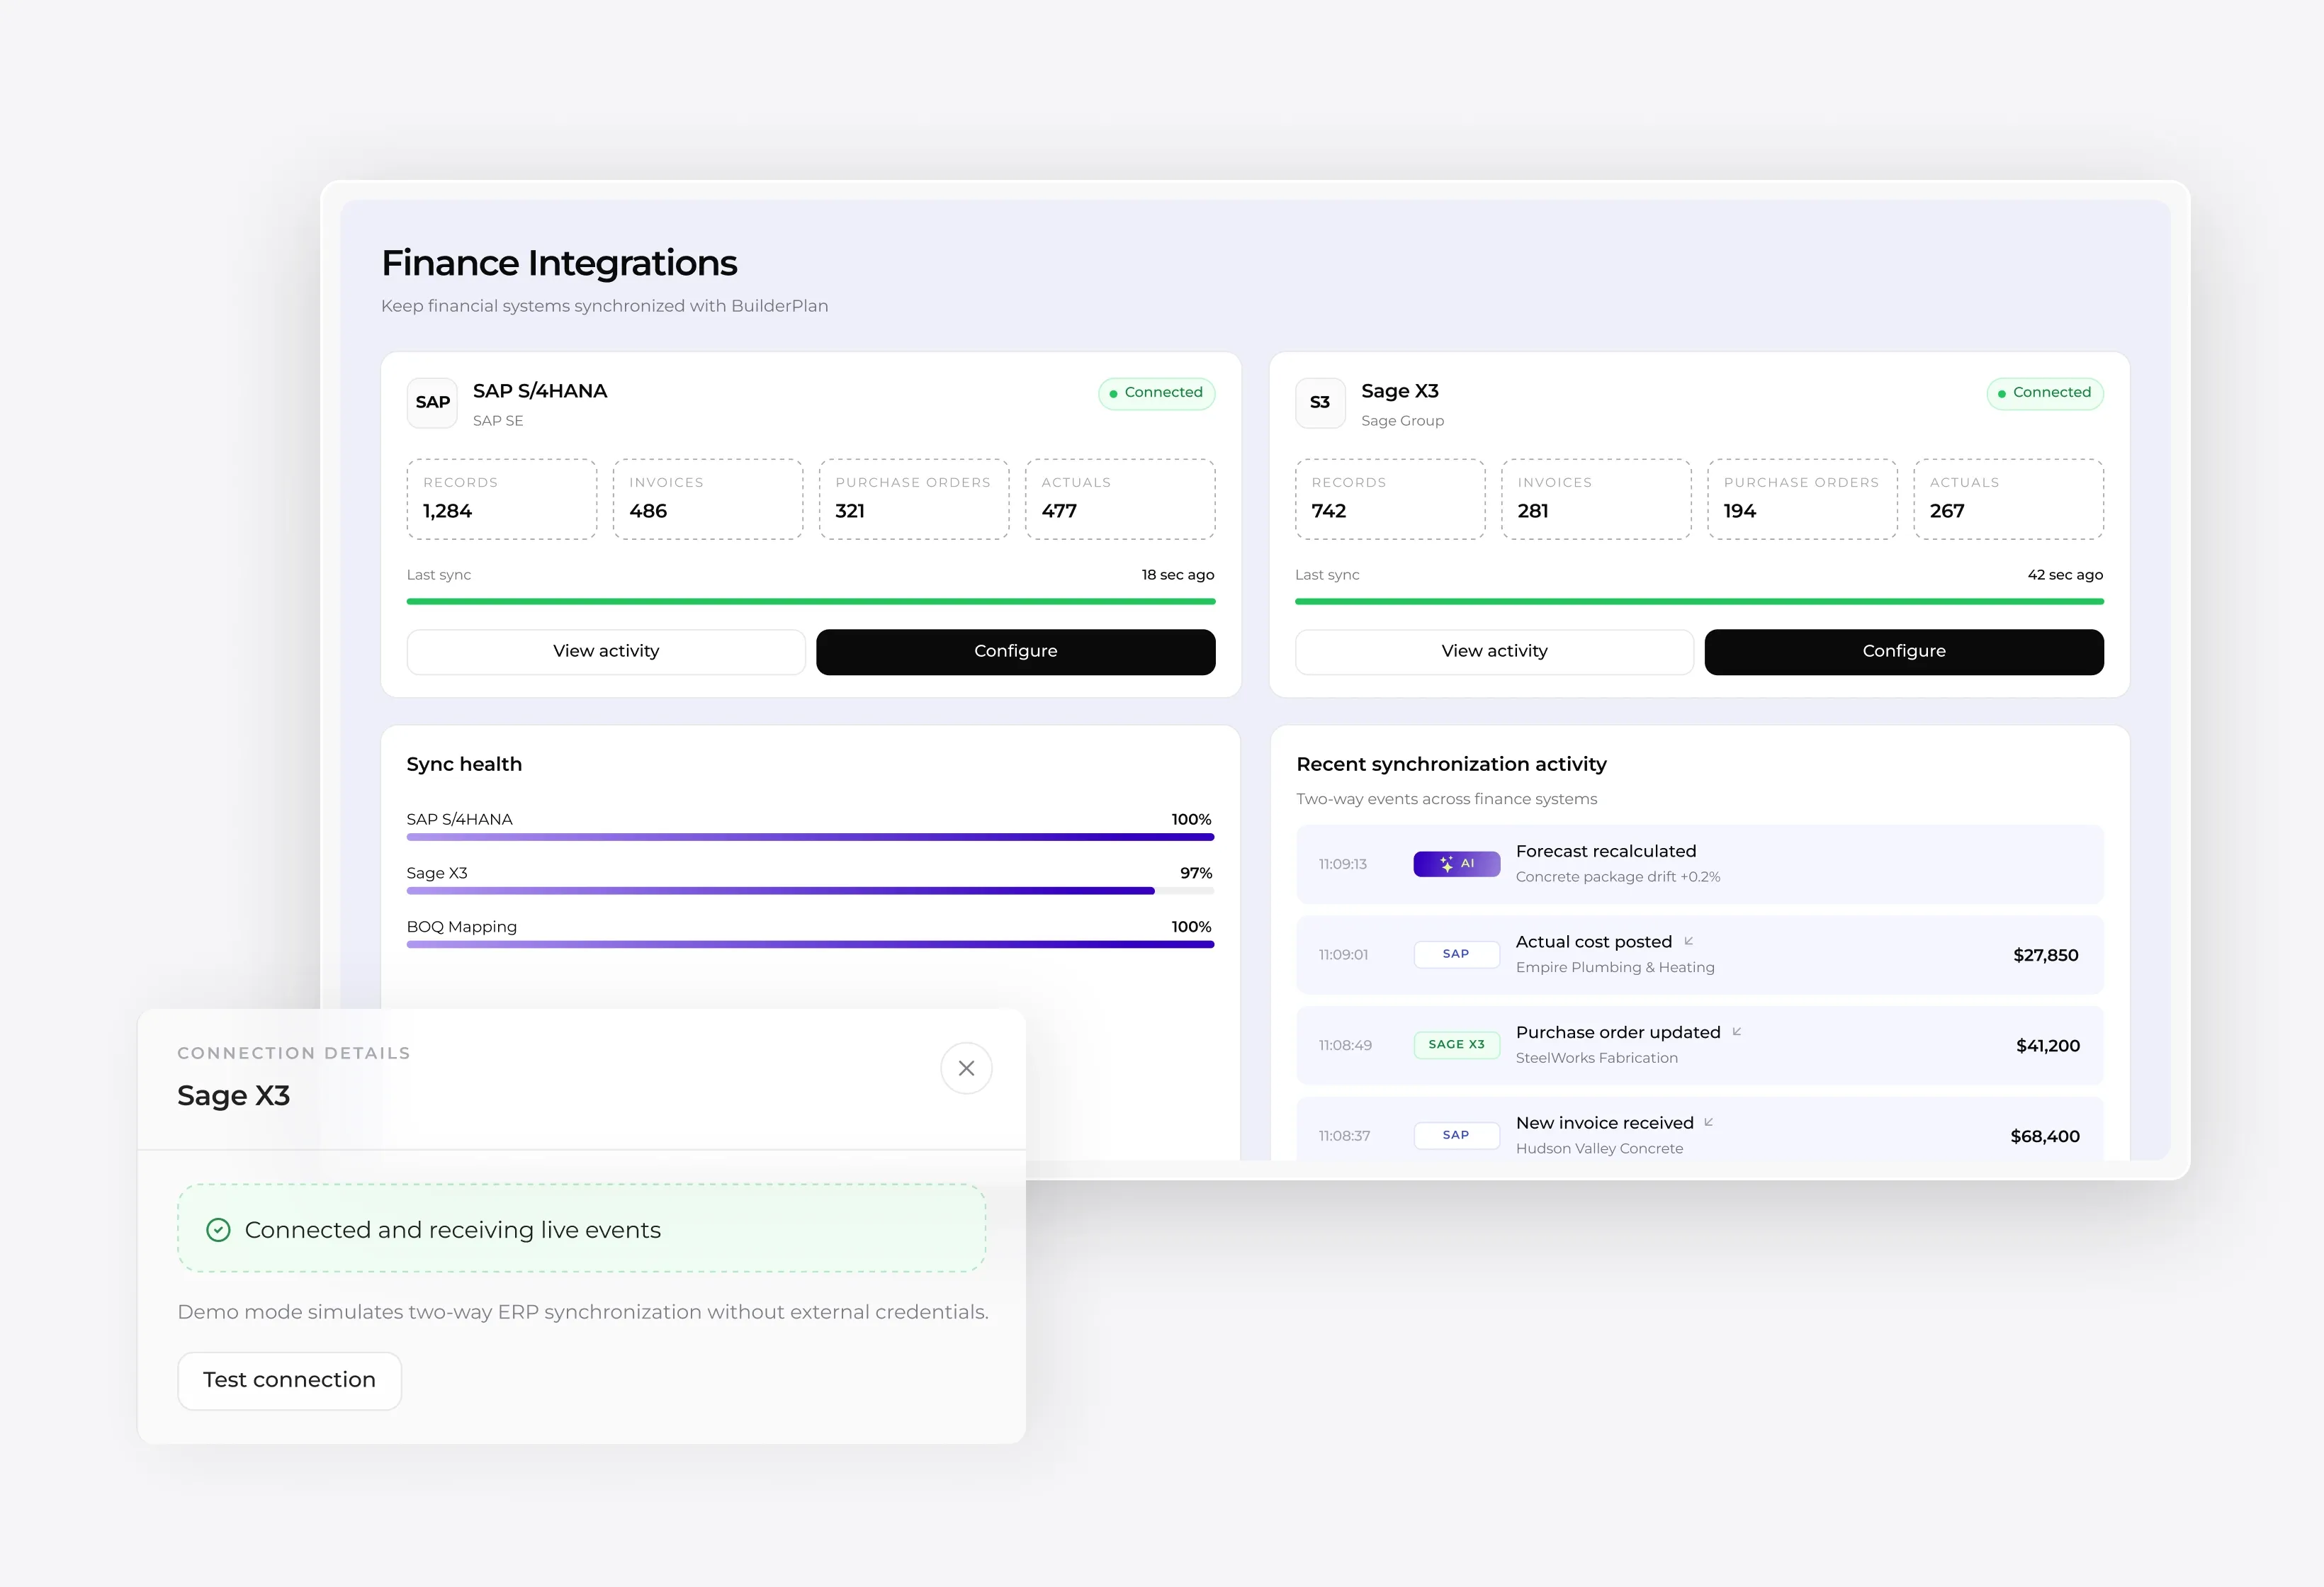Select the SAP Actuals 477 stat box

pos(1120,499)
